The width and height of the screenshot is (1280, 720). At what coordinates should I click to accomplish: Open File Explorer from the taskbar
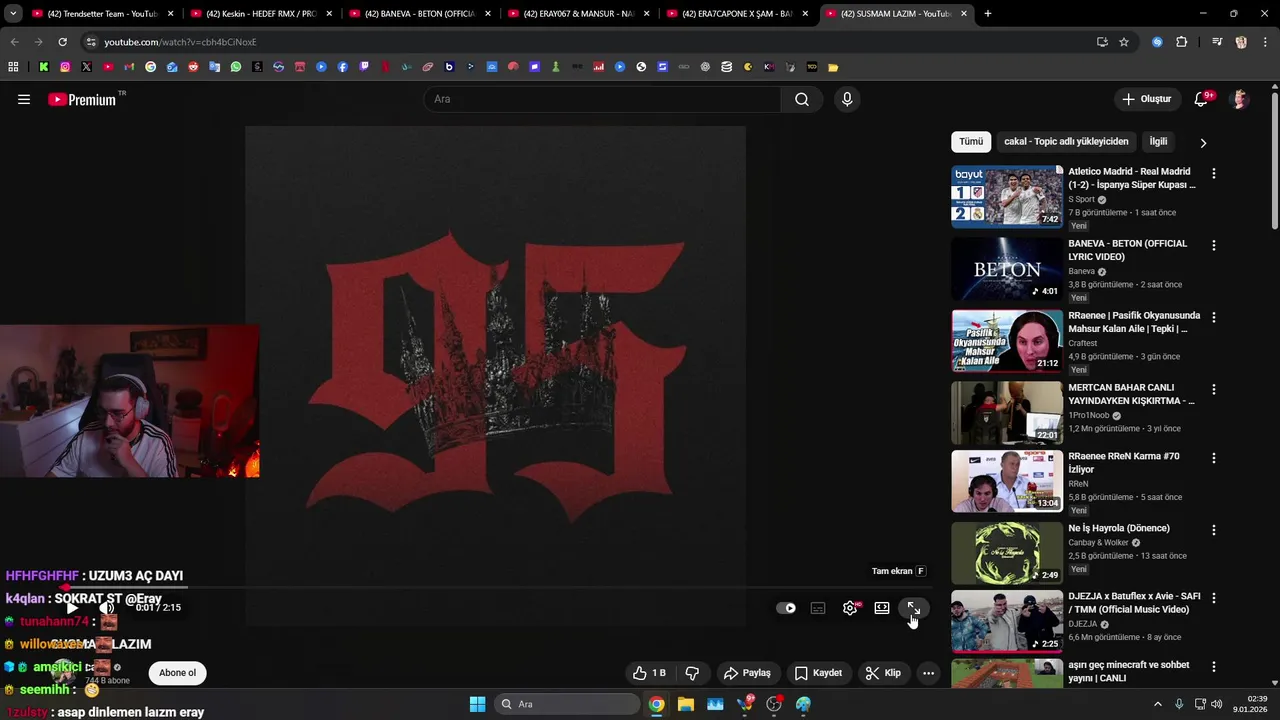pyautogui.click(x=686, y=704)
